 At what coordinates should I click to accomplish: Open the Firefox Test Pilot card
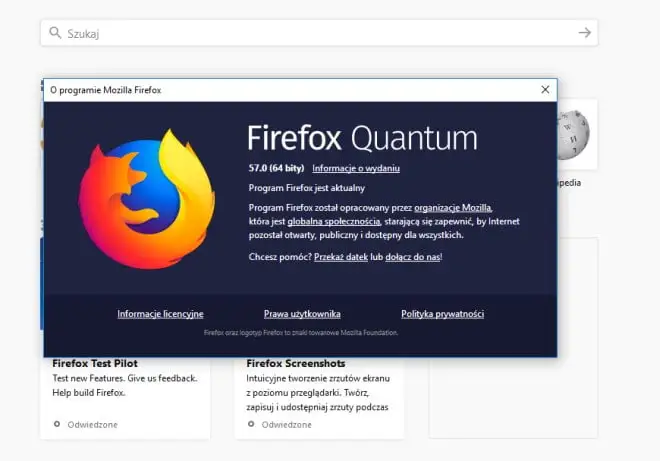click(x=125, y=398)
